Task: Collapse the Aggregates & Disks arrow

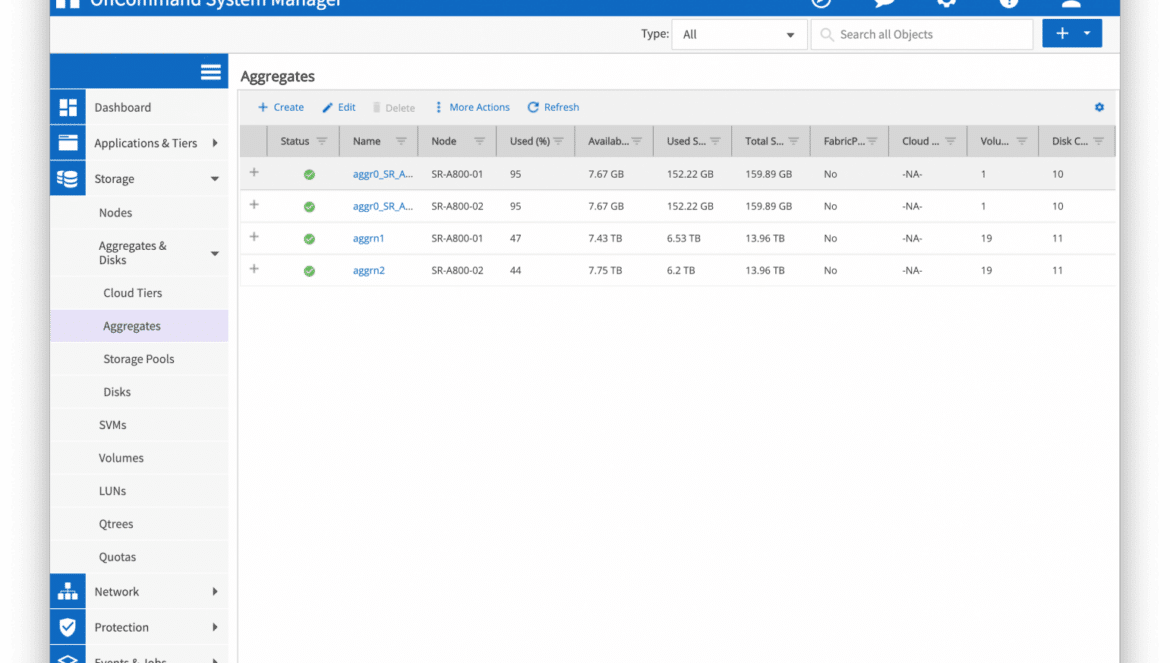Action: [x=215, y=254]
